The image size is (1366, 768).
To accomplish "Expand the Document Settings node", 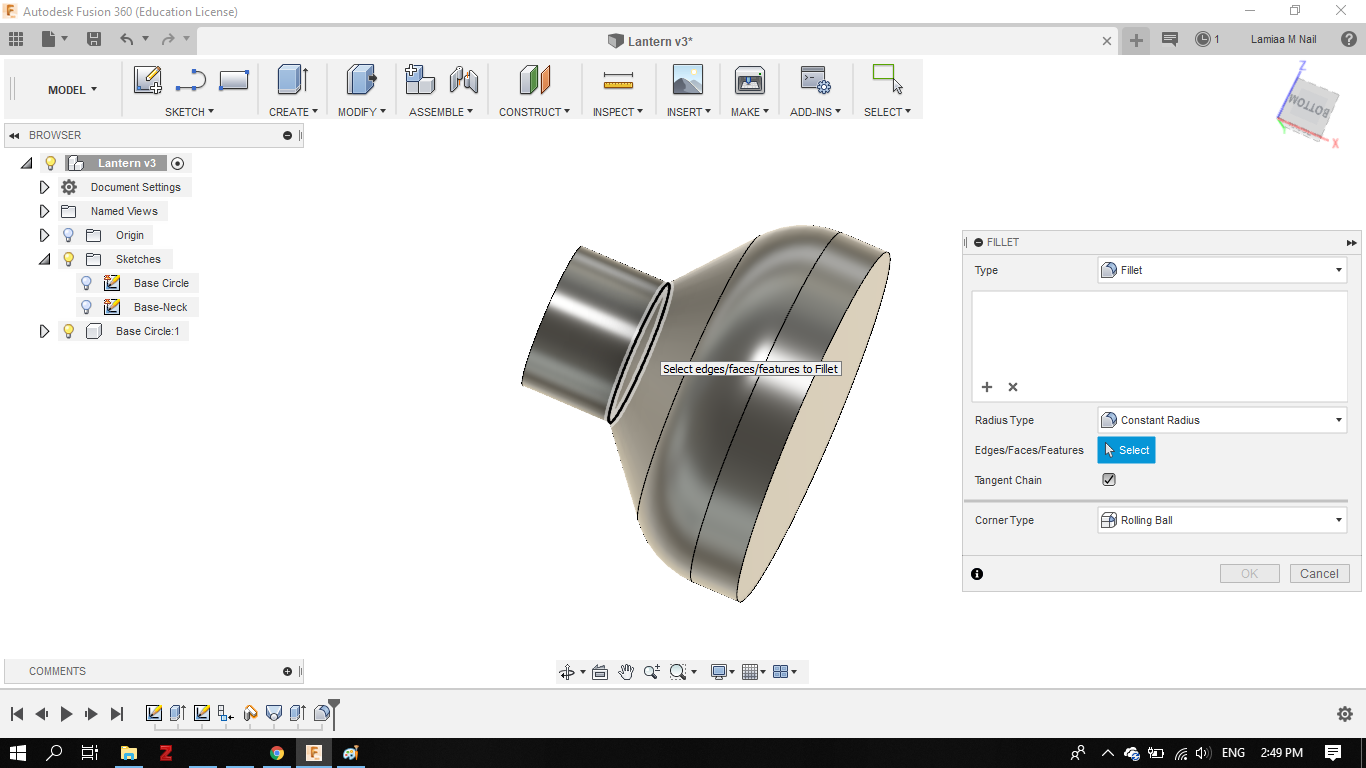I will click(44, 187).
